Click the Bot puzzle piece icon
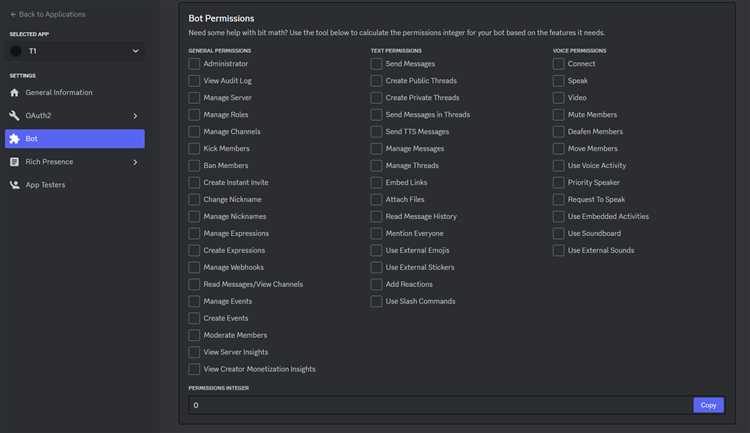Screen dimensions: 750x433 point(14,139)
